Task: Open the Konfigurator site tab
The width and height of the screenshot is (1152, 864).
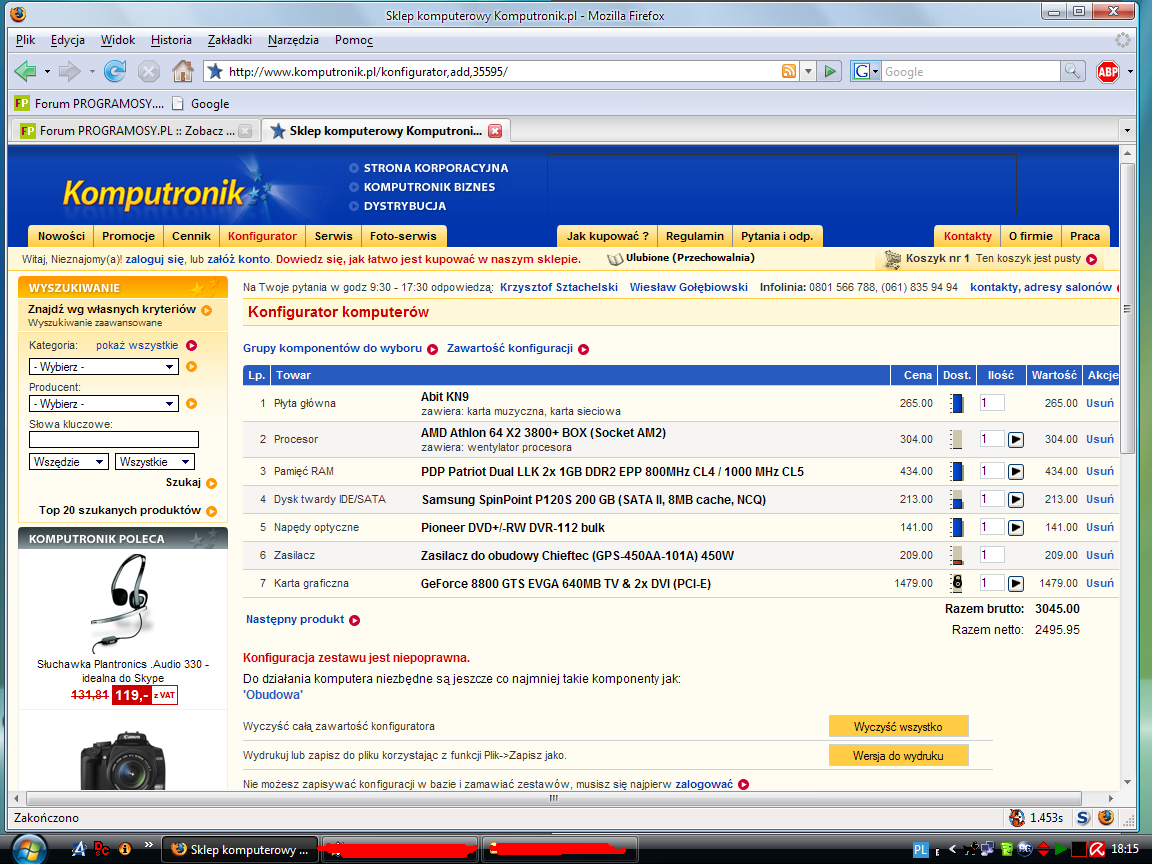Action: [x=262, y=236]
